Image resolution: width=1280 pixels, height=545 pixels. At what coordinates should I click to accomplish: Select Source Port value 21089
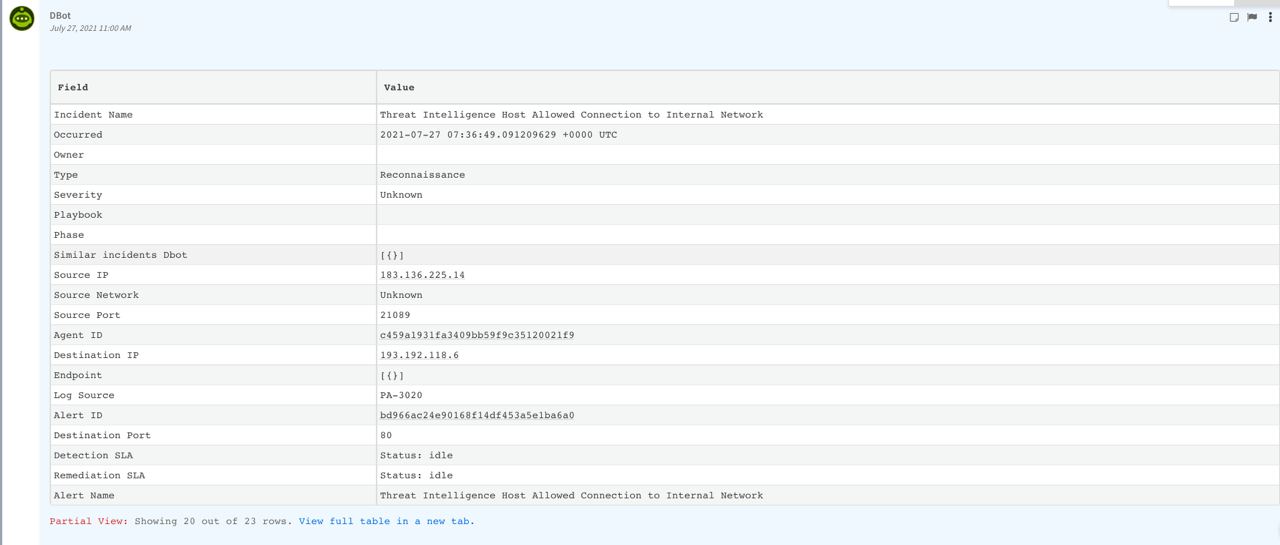pyautogui.click(x=395, y=315)
